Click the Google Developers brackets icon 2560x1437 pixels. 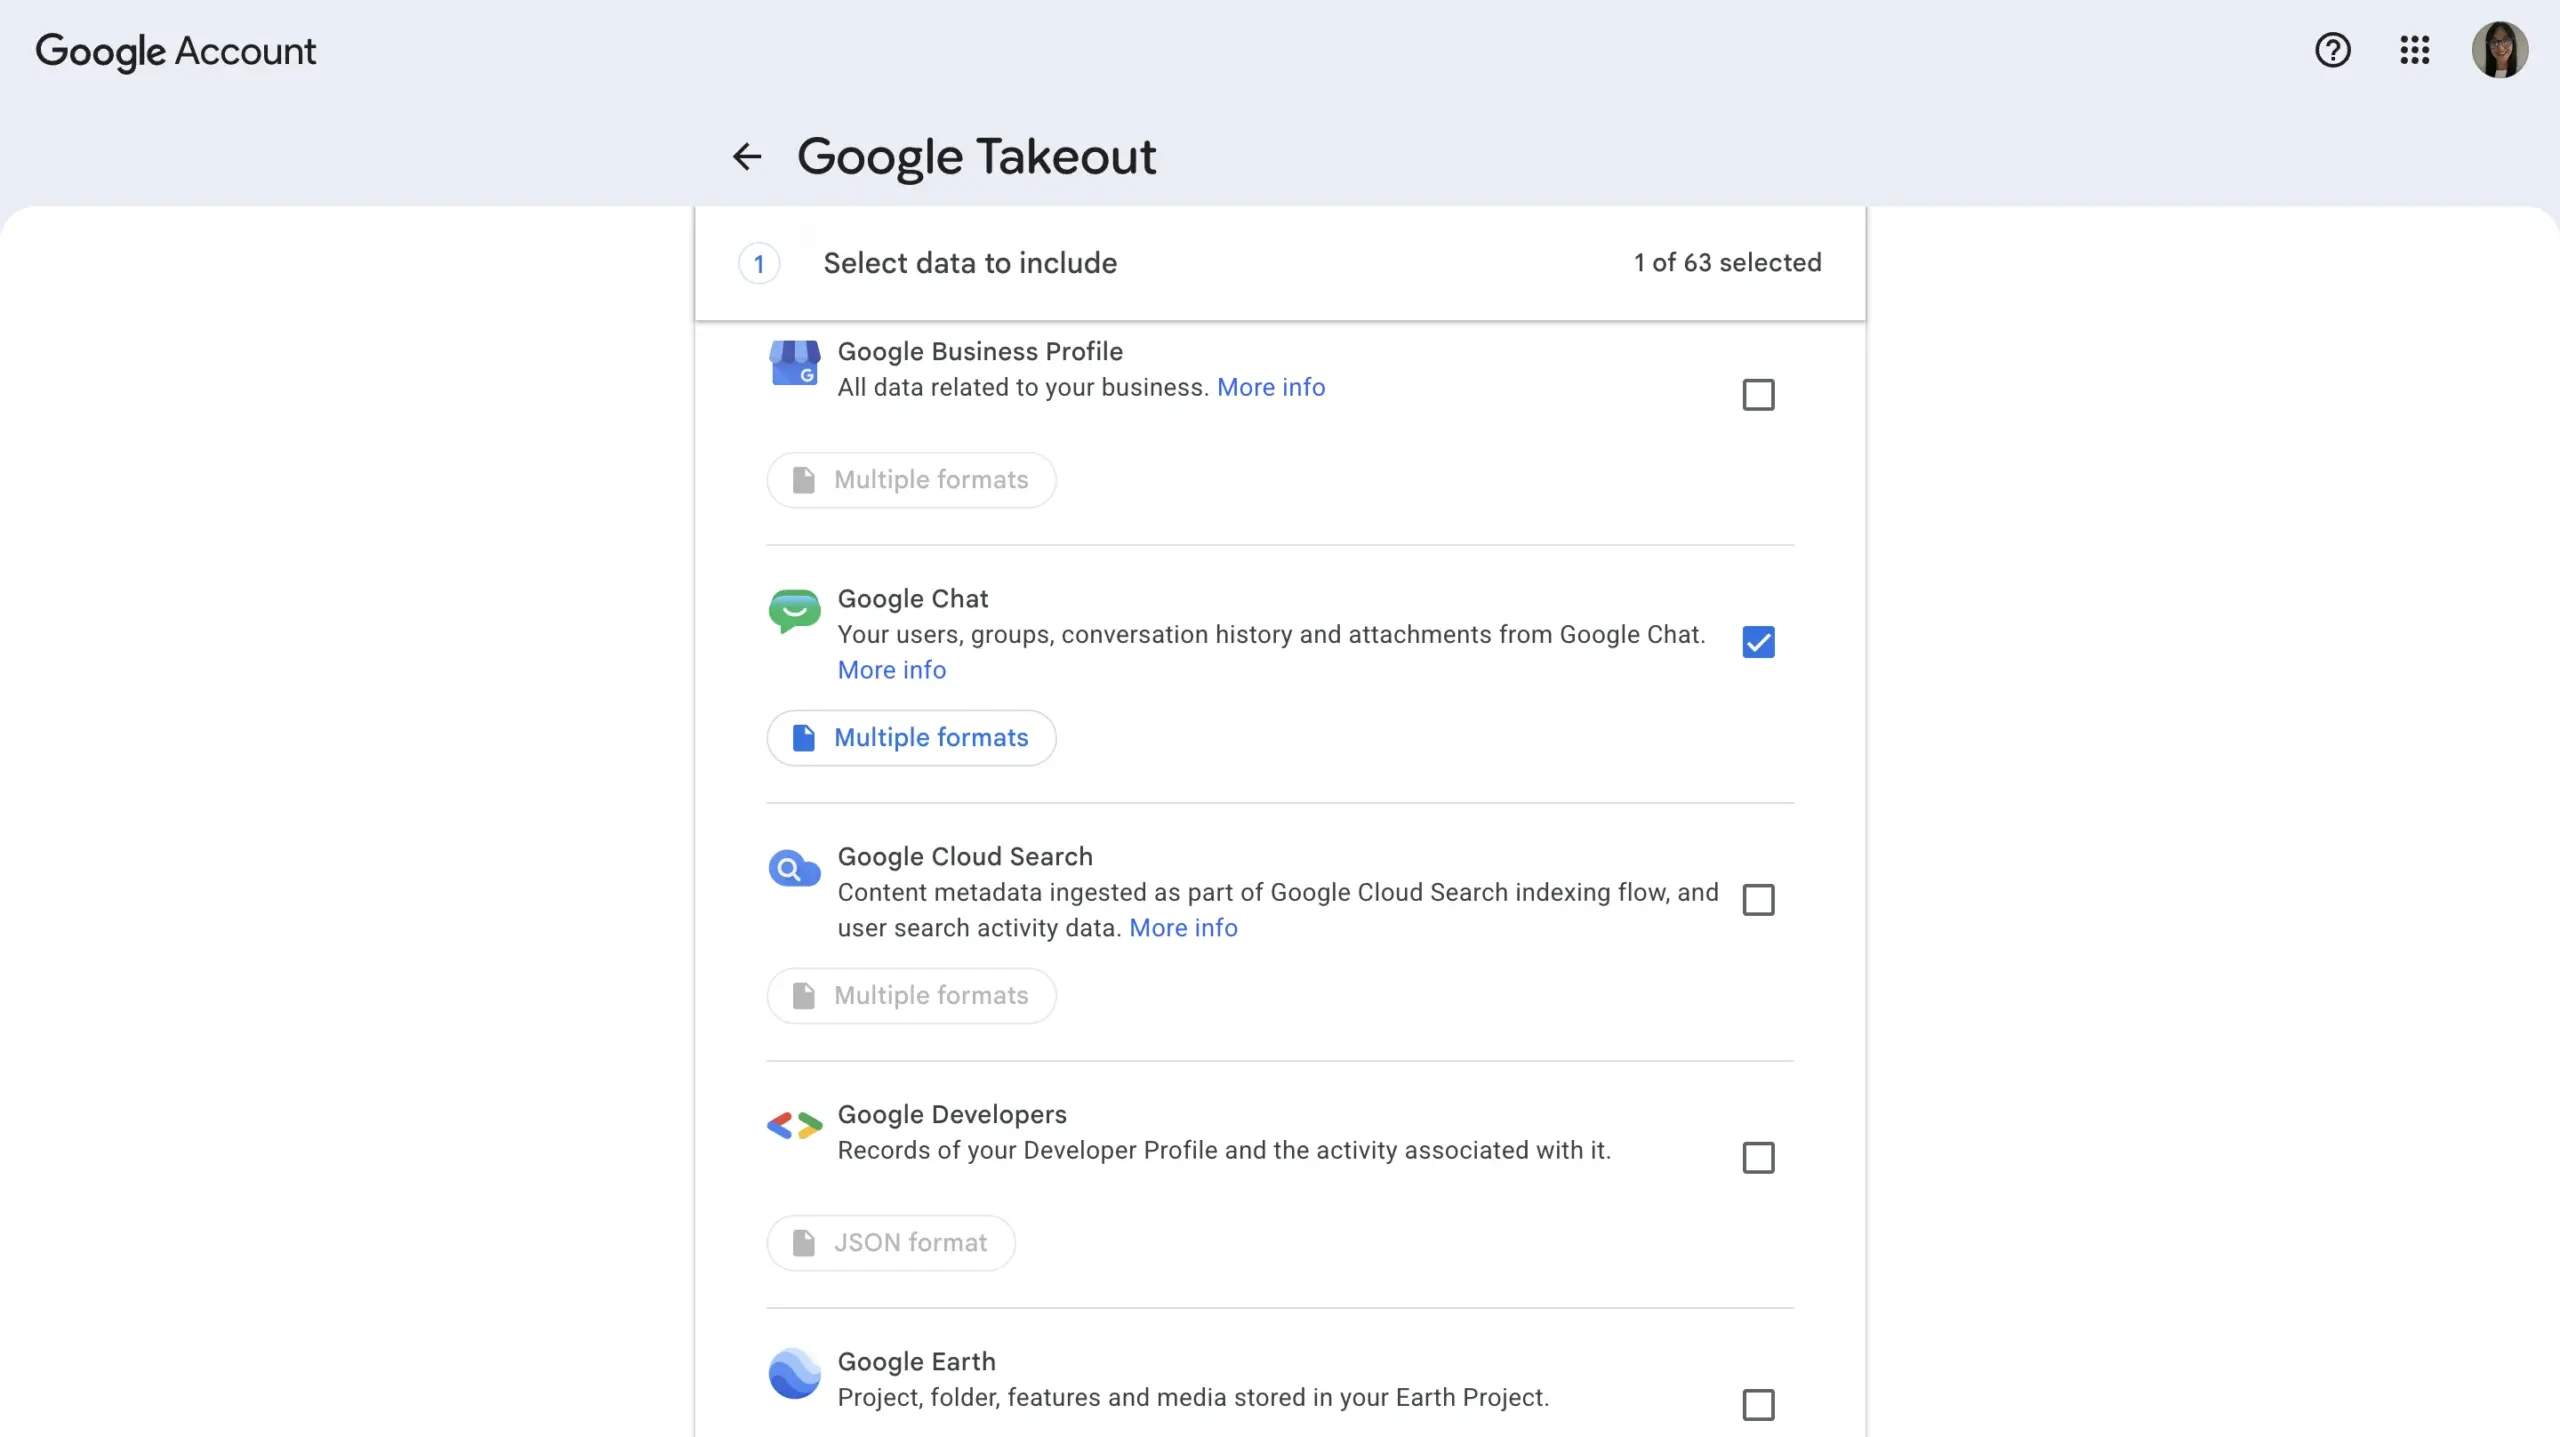[794, 1126]
